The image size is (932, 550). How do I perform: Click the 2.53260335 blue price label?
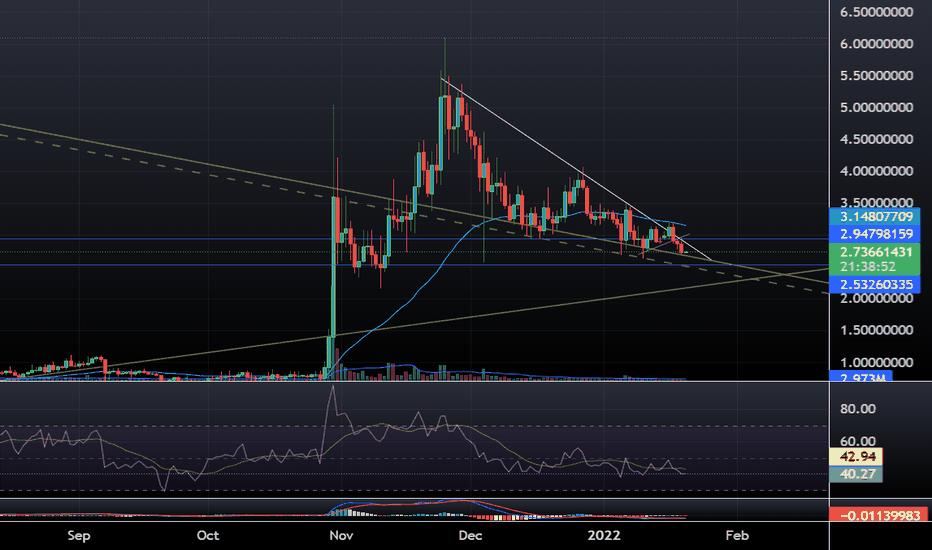tap(874, 284)
